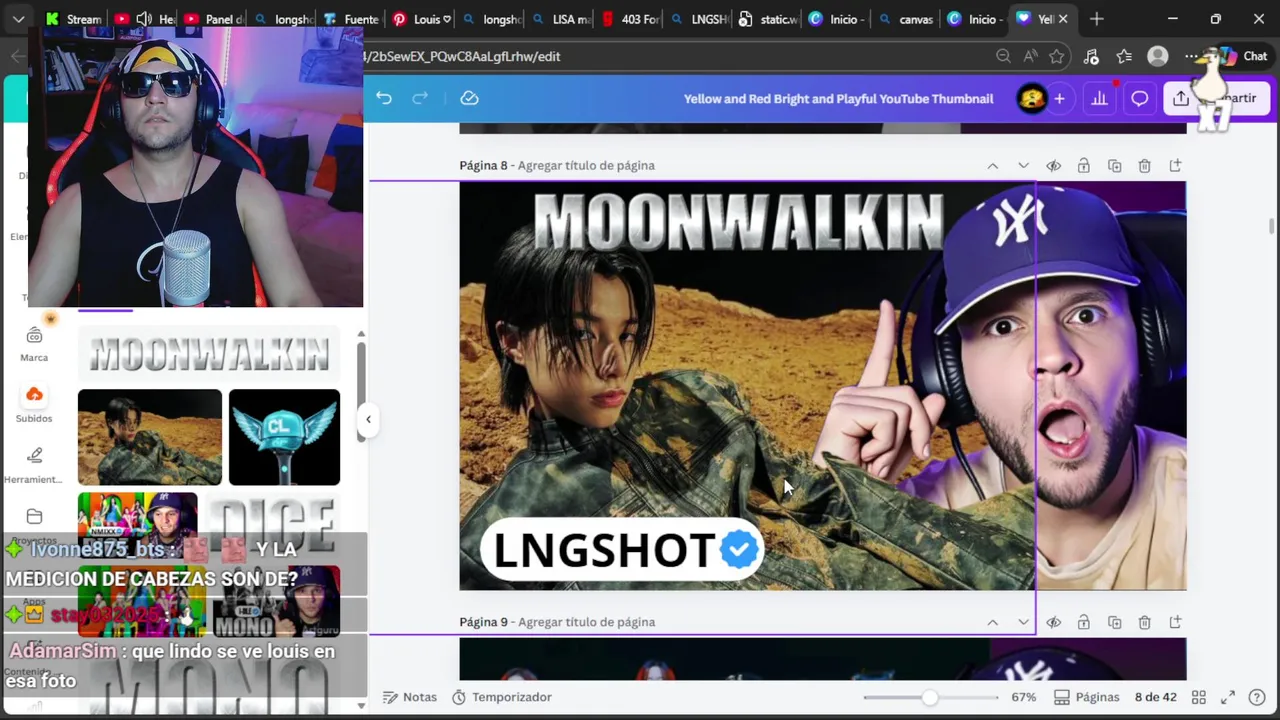Open the Marca brand kit panel
Viewport: 1280px width, 720px height.
click(x=34, y=344)
